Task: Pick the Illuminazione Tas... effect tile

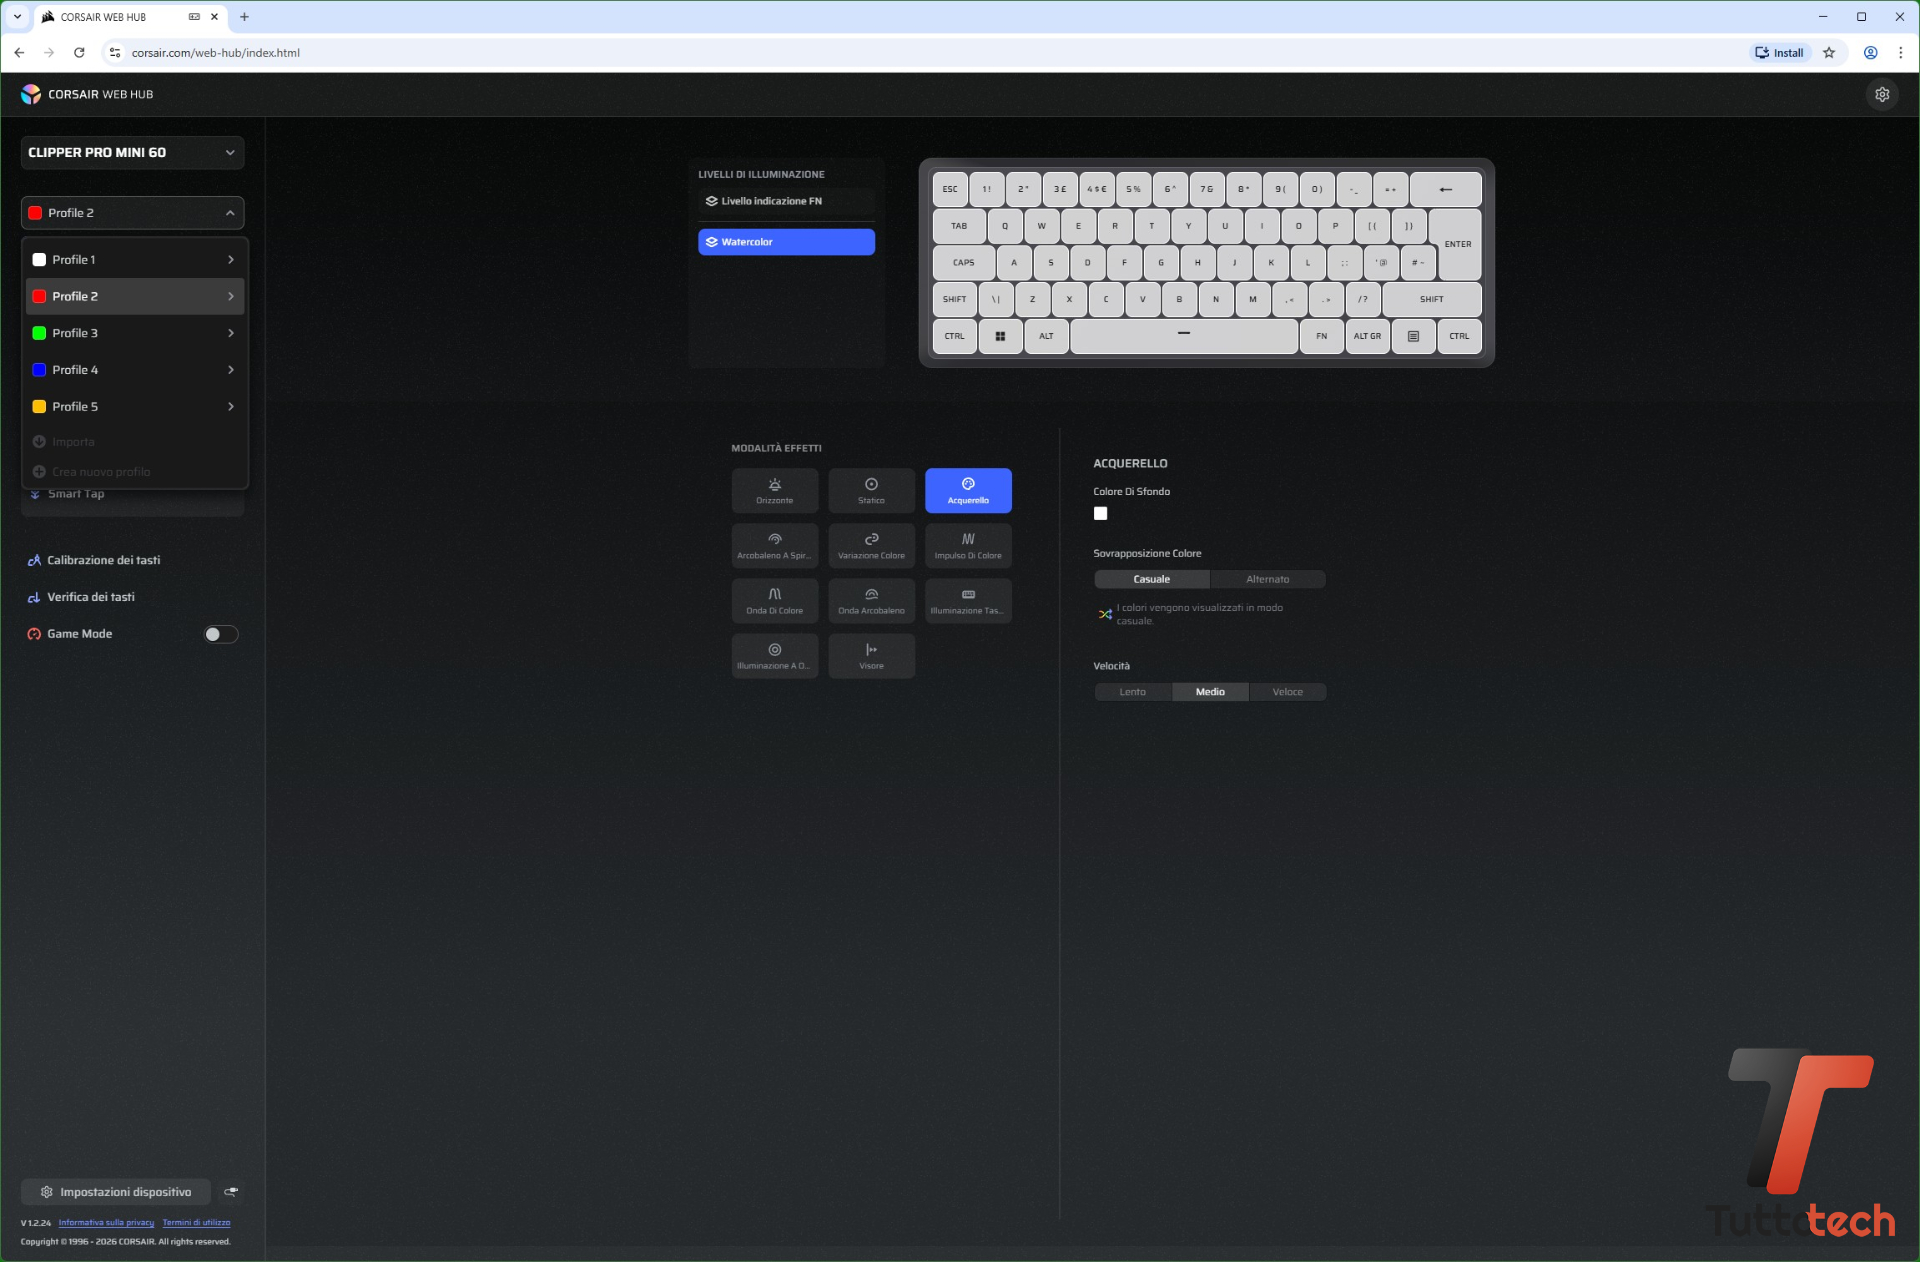Action: tap(968, 600)
